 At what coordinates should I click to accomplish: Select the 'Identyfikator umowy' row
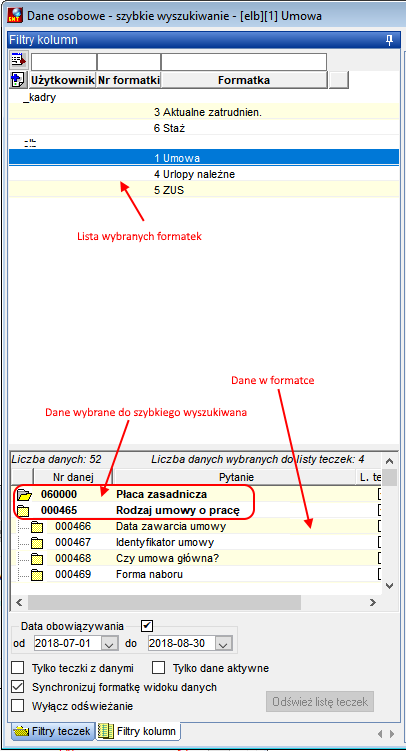click(196, 542)
